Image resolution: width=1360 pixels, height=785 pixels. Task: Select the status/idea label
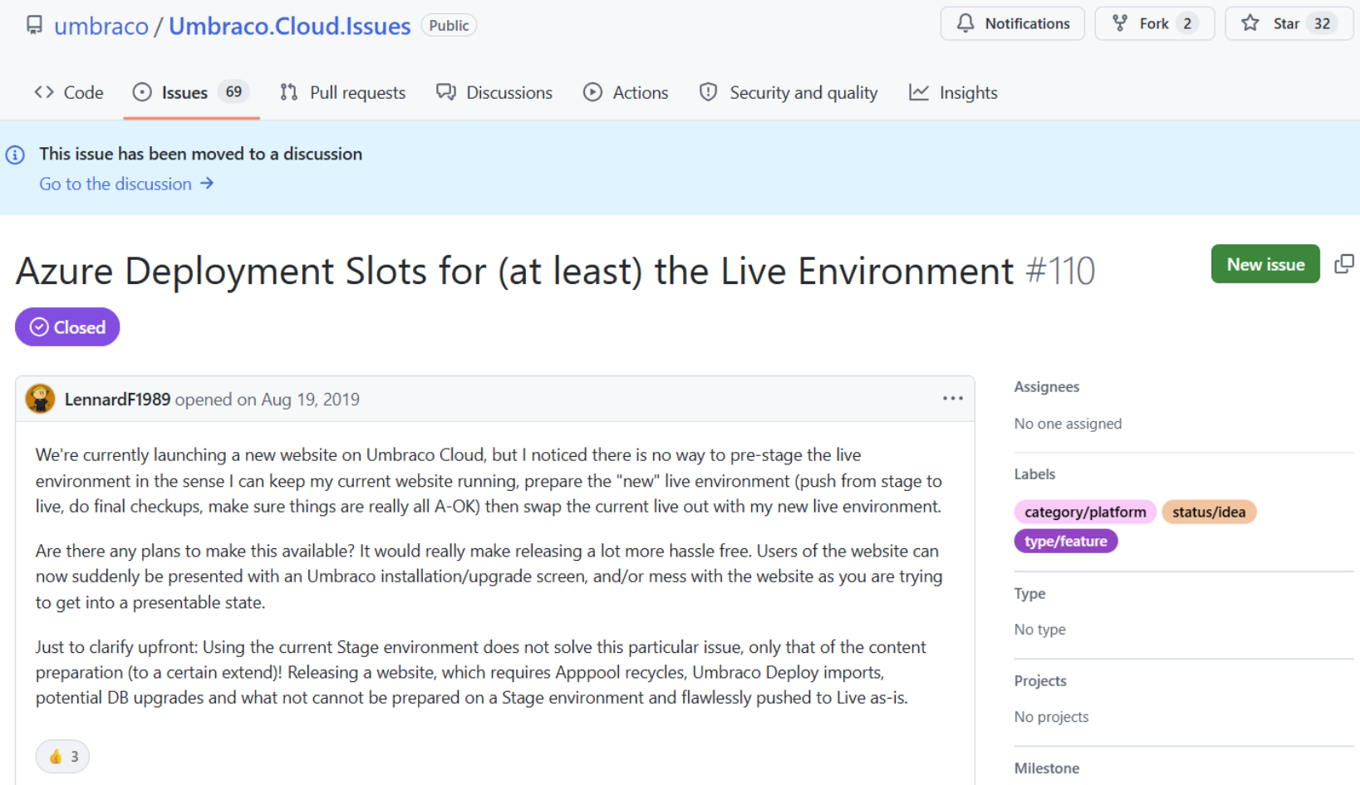click(1209, 512)
